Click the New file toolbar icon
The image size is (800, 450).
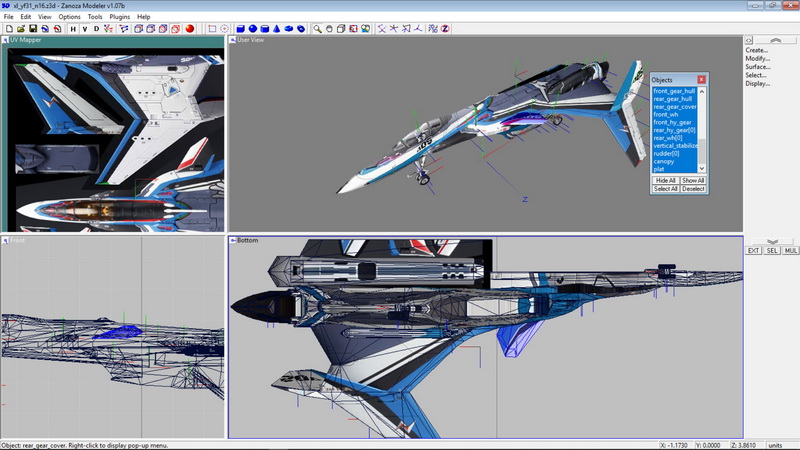coord(9,29)
